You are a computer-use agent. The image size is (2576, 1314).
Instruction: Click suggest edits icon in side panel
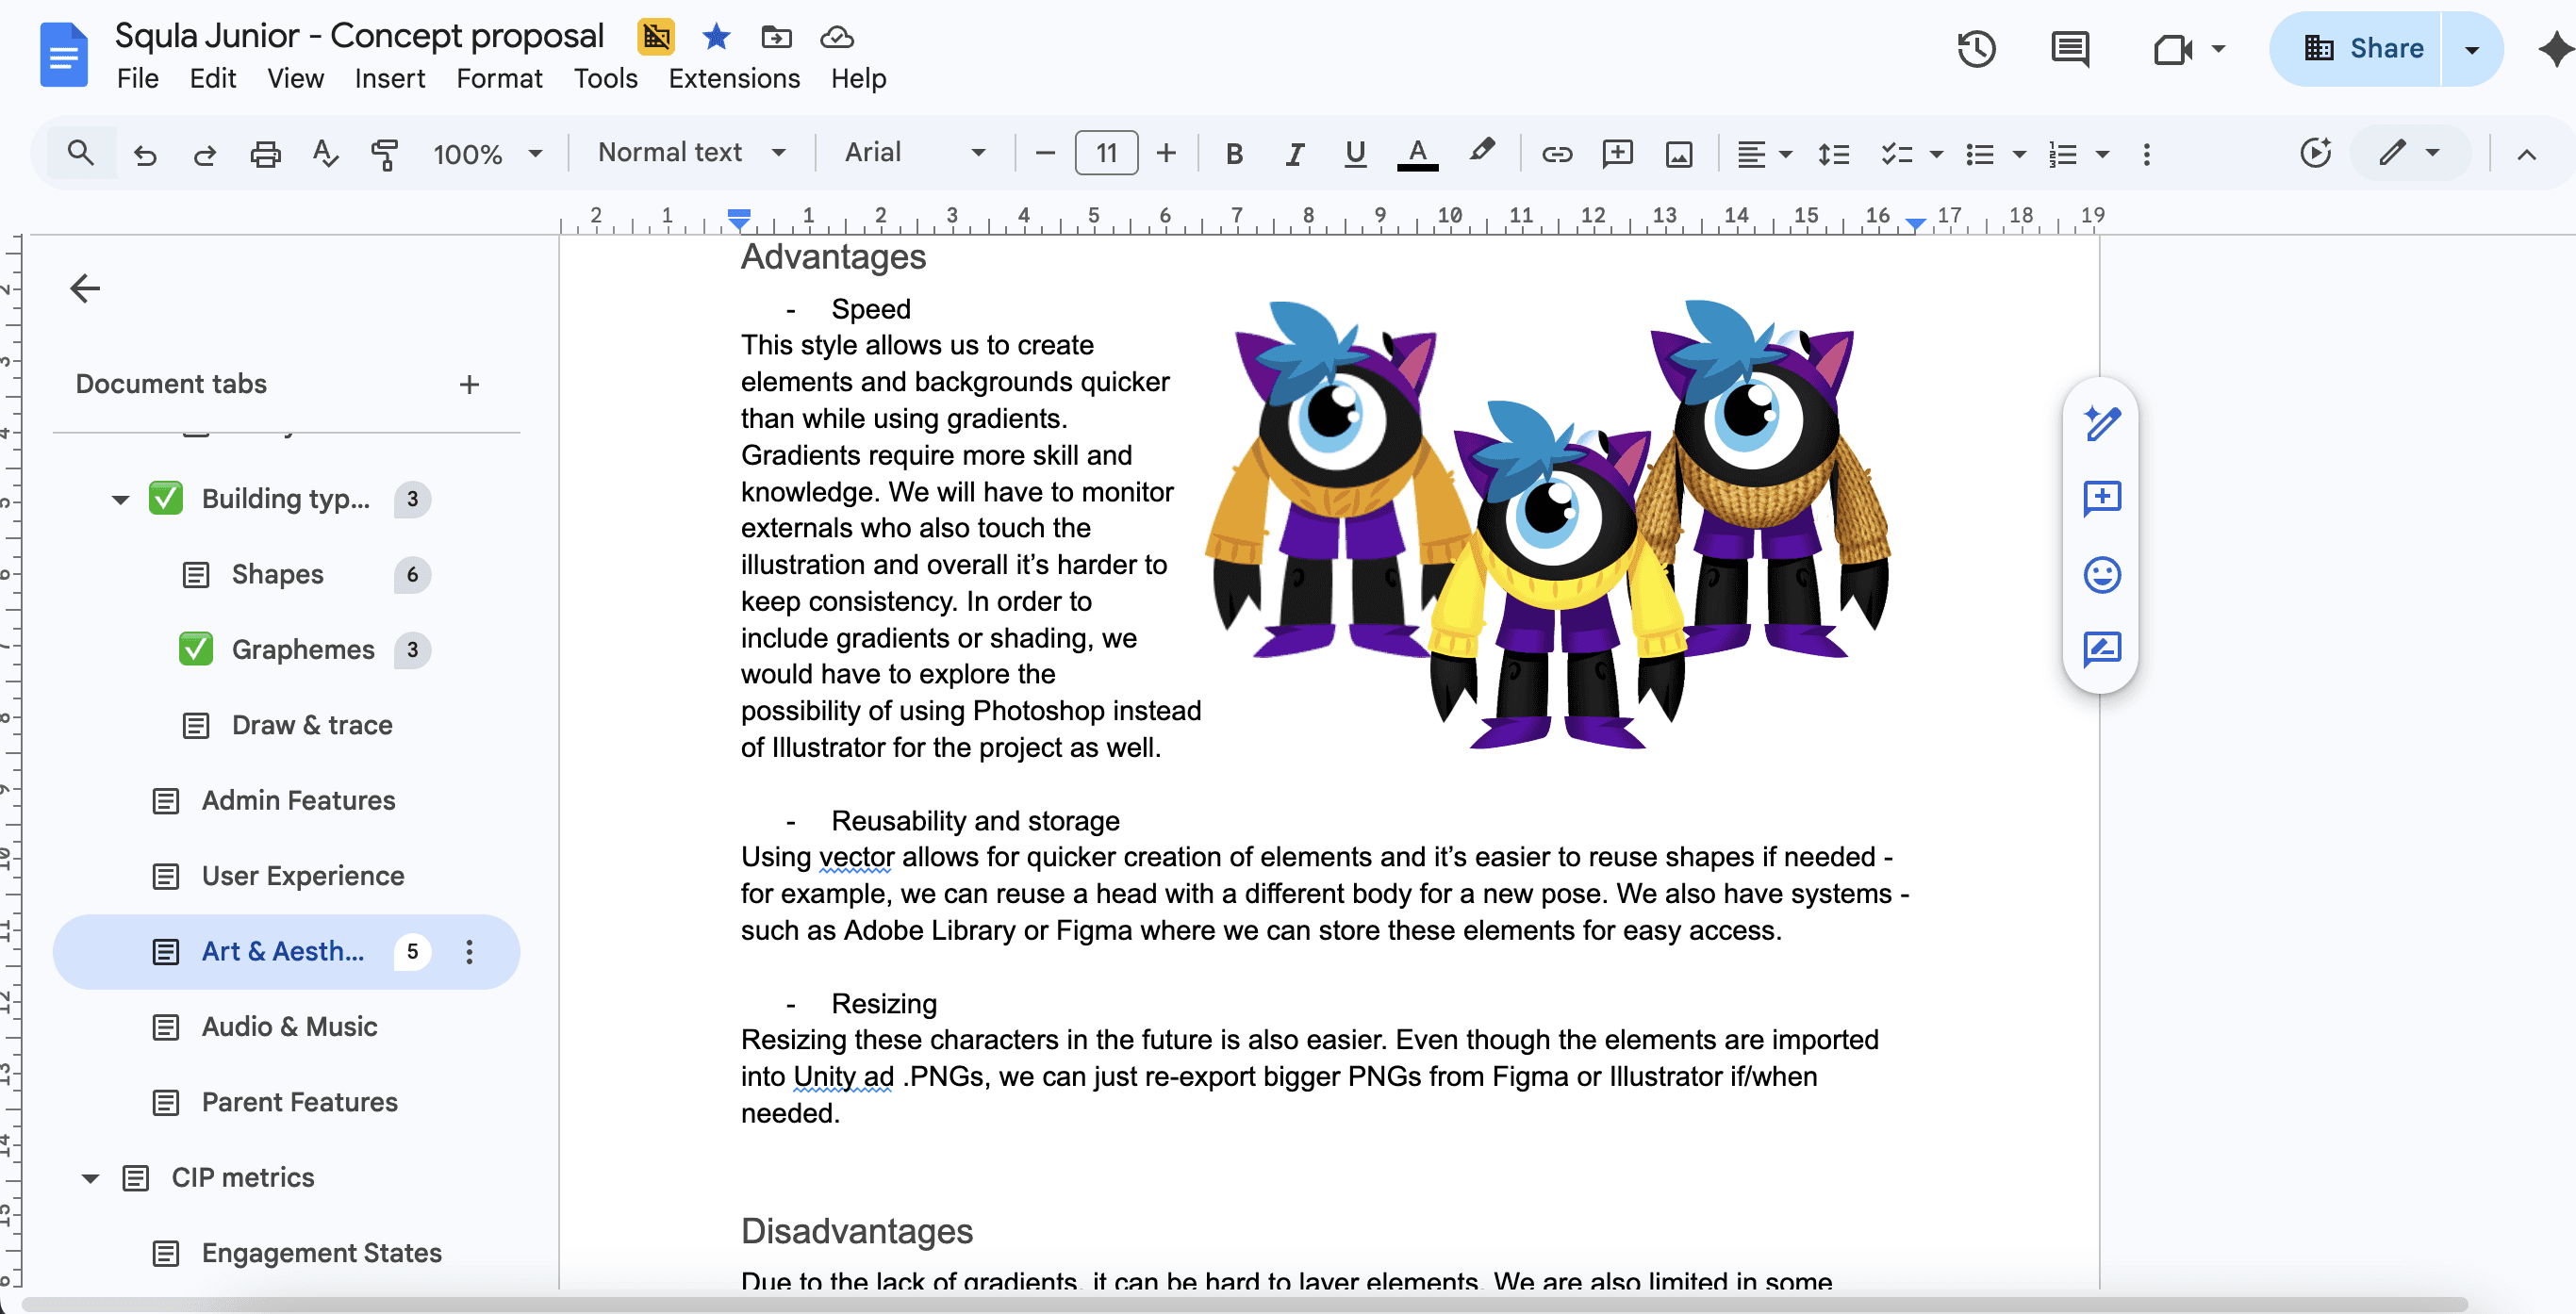(x=2101, y=649)
